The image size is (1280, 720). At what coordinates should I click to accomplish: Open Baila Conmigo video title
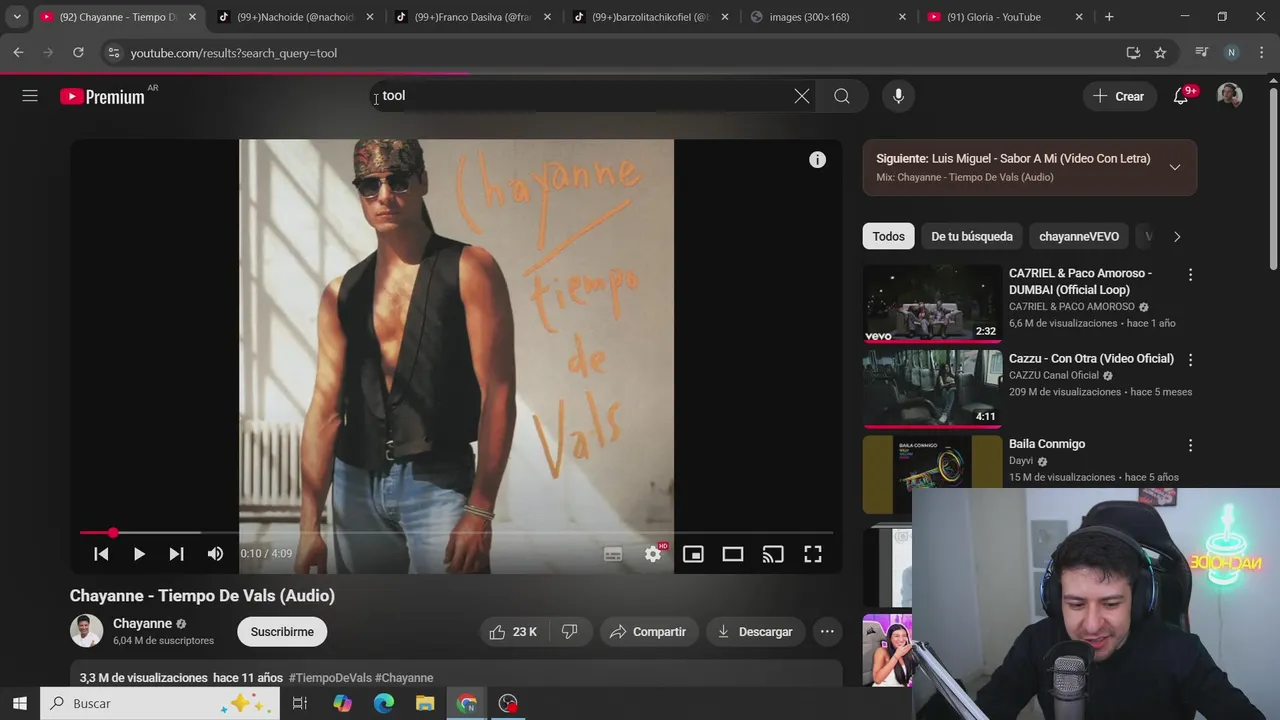coord(1047,444)
